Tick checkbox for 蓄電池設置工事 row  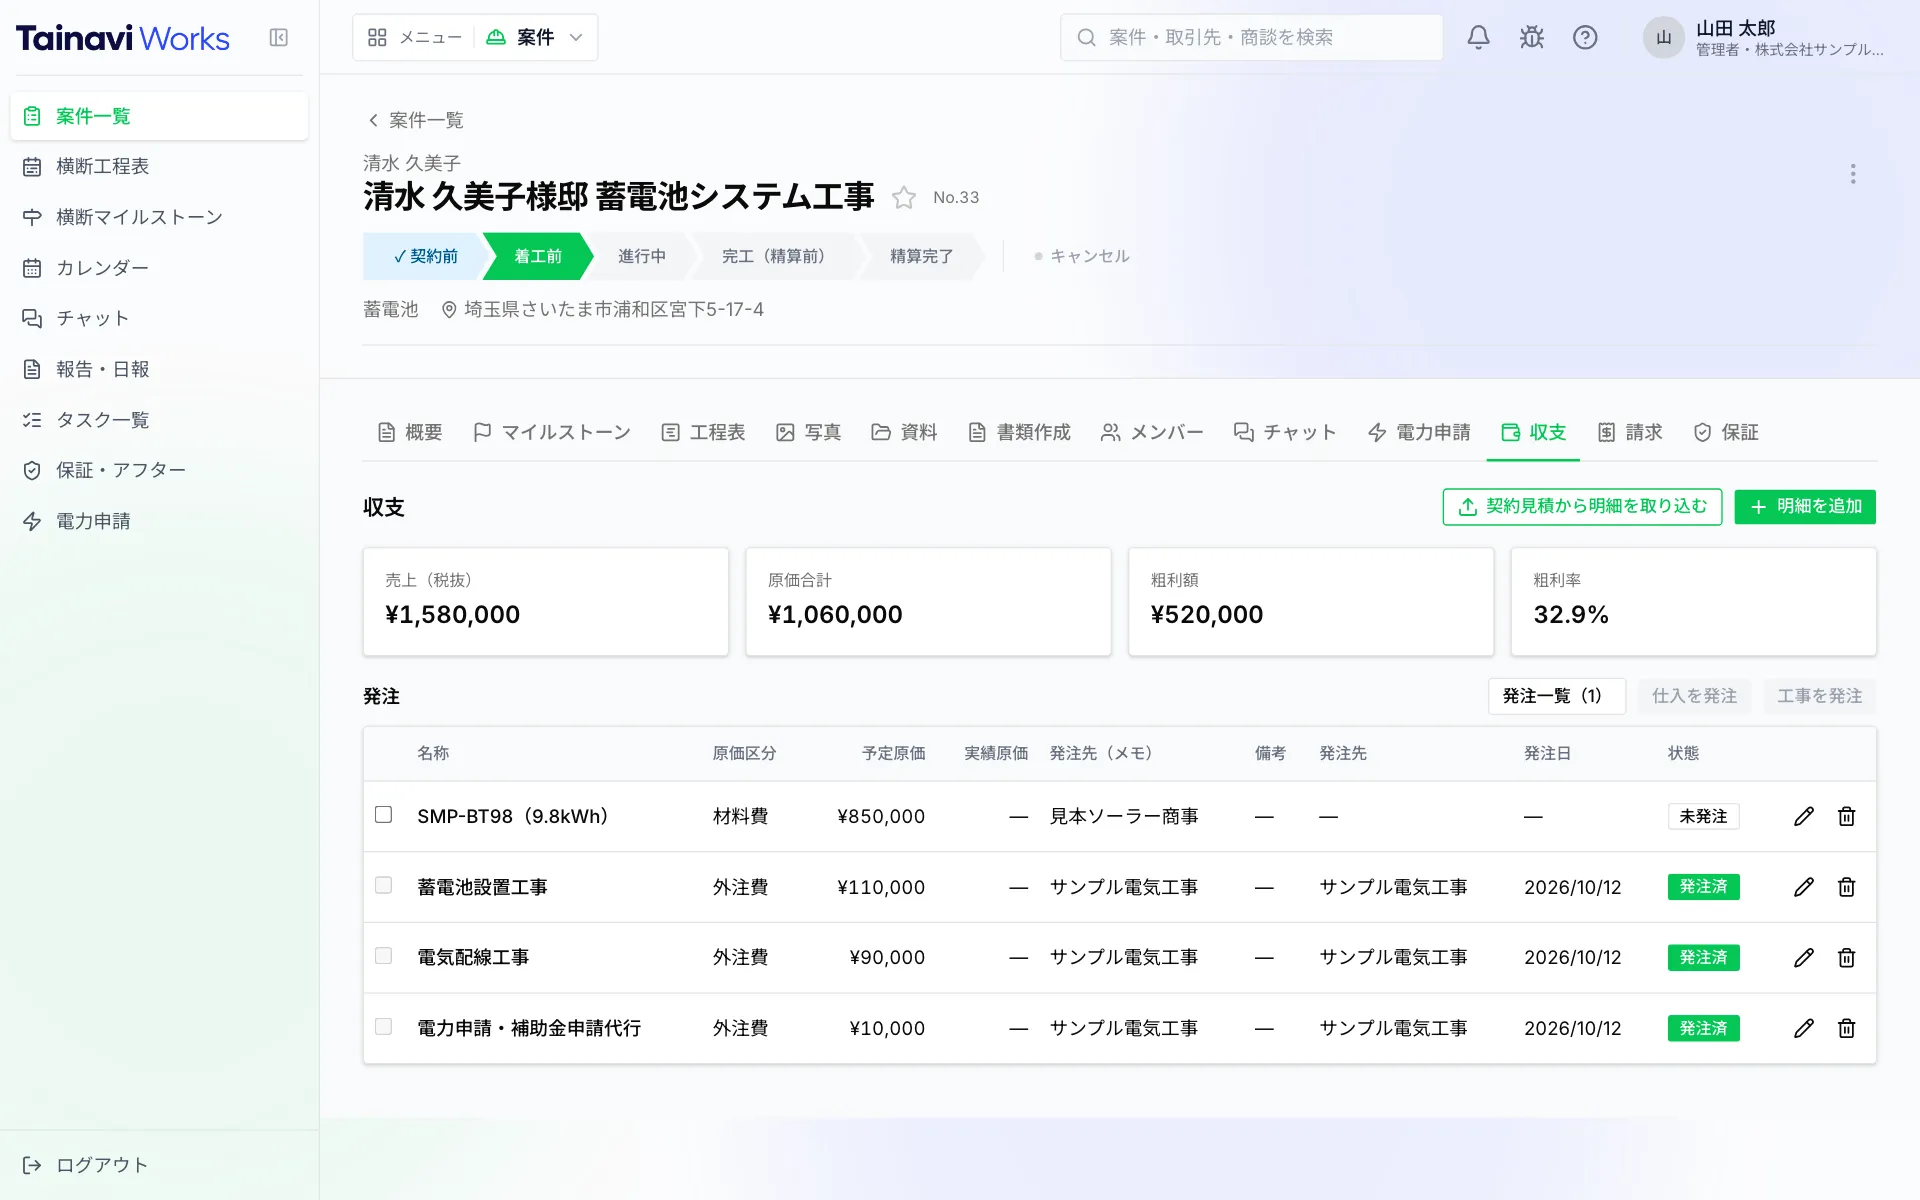(x=383, y=885)
